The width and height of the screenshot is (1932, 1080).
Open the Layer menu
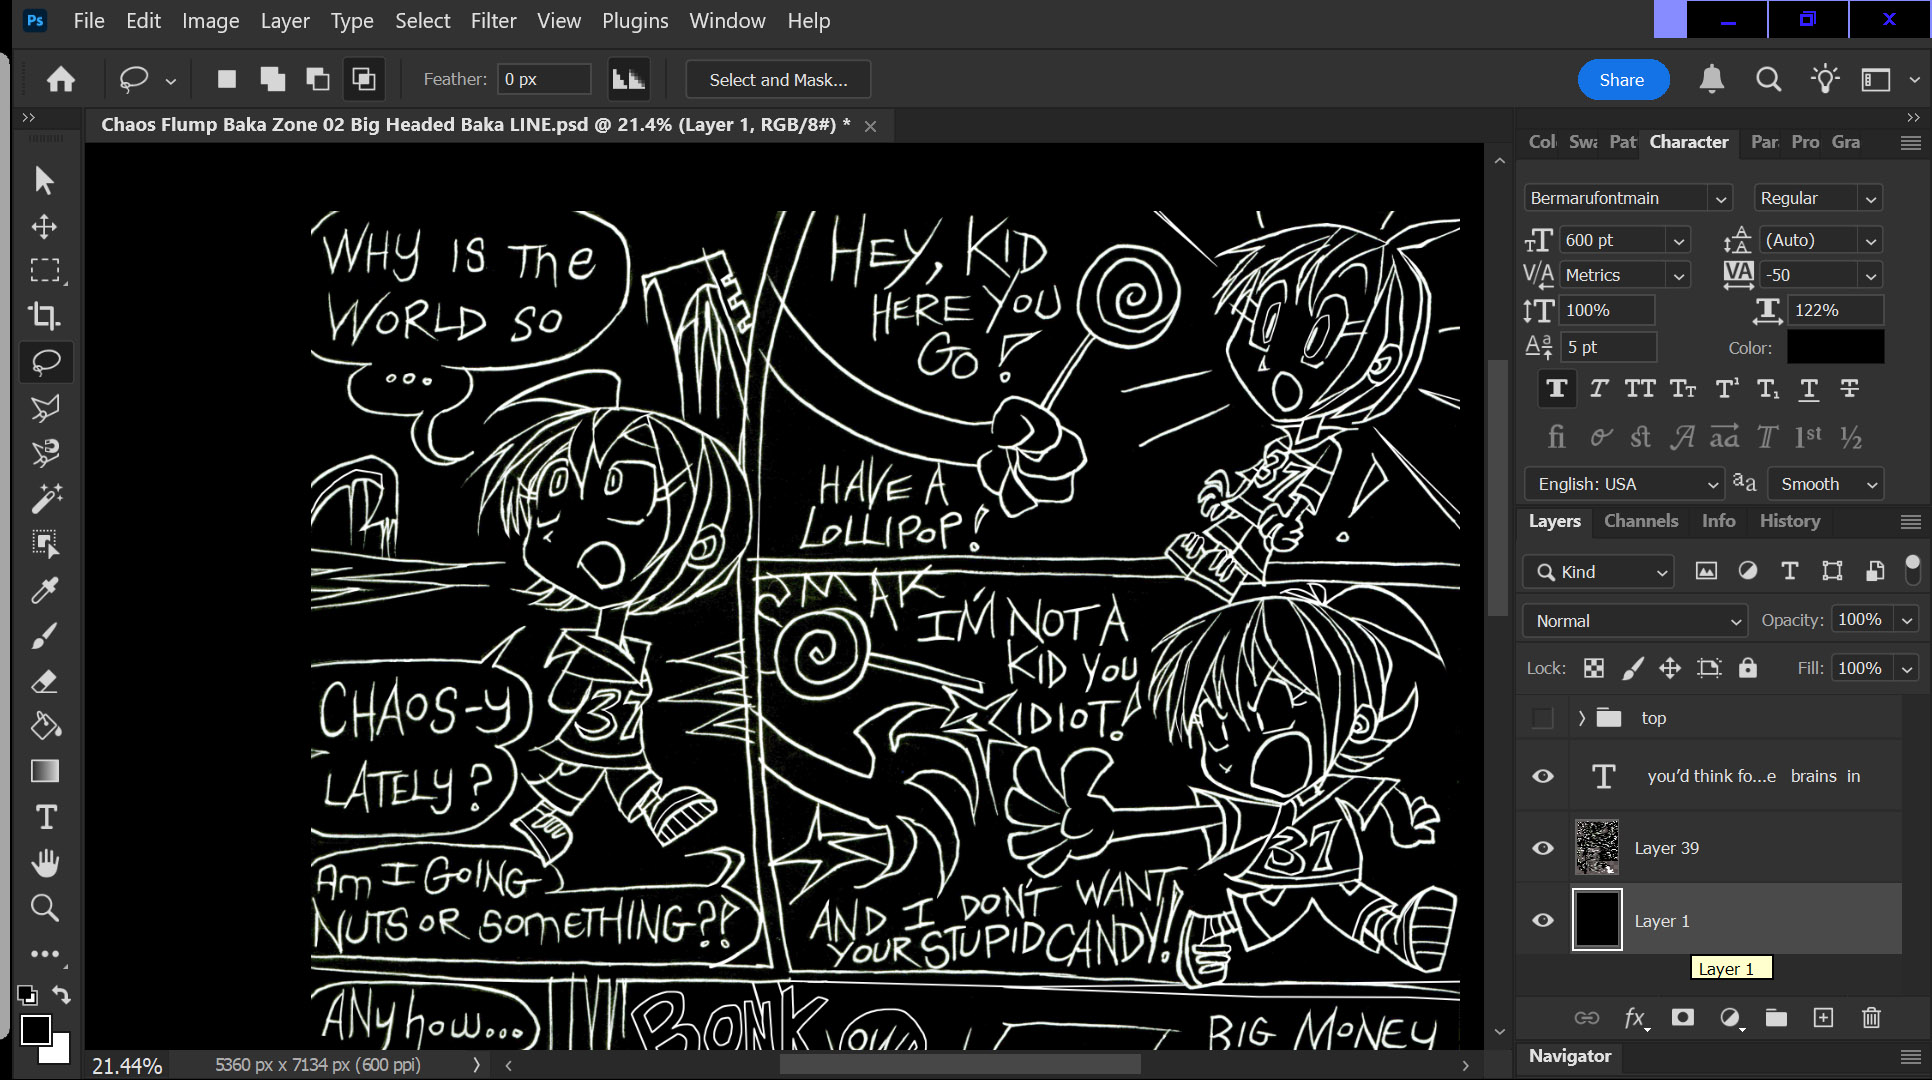(x=285, y=21)
